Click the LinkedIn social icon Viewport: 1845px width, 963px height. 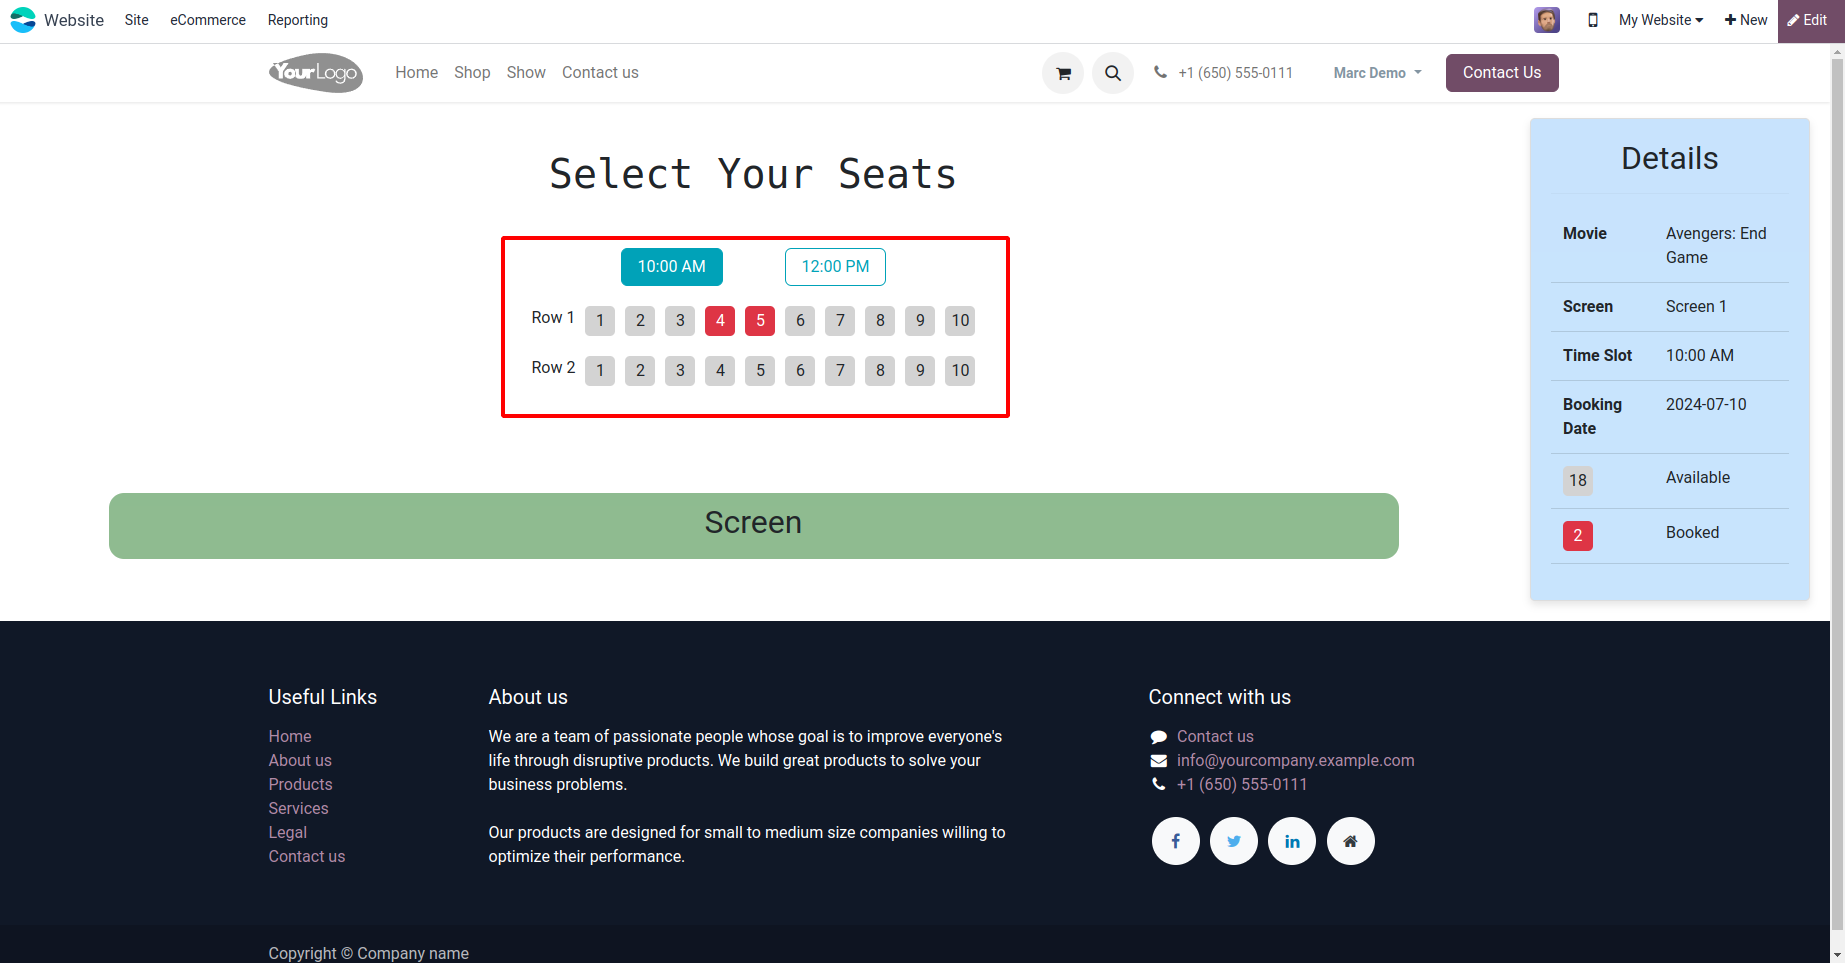[x=1292, y=841]
